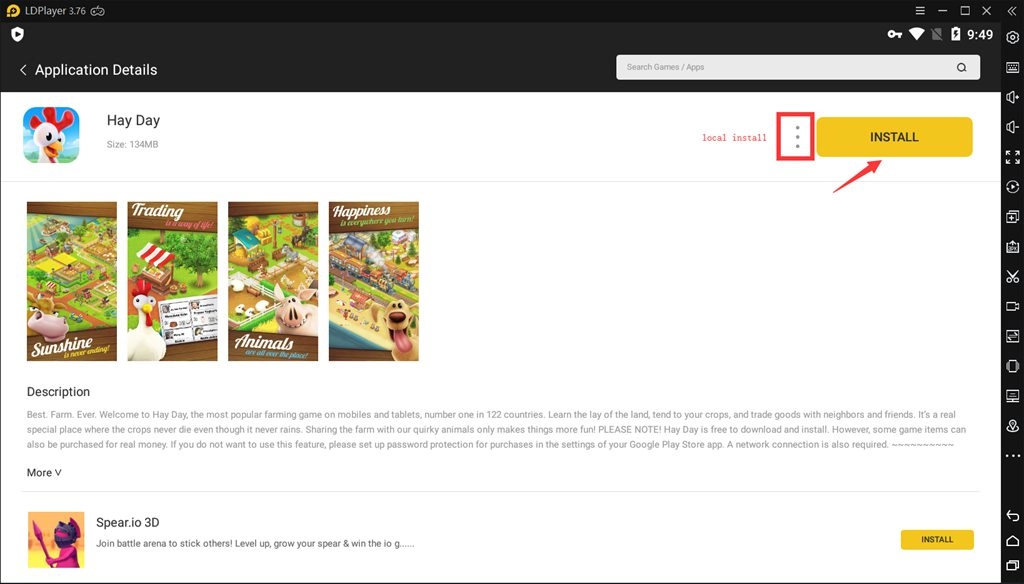Open three-dot options menu for Hay Day
The height and width of the screenshot is (584, 1024).
click(797, 137)
